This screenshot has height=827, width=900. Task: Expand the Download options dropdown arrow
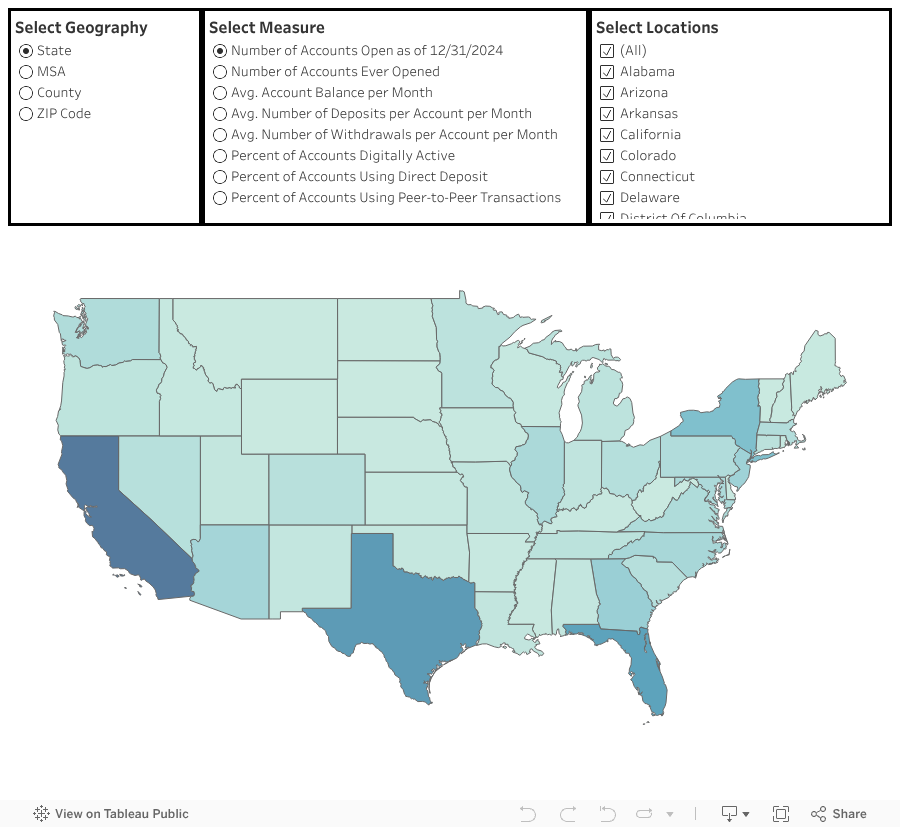tap(745, 813)
